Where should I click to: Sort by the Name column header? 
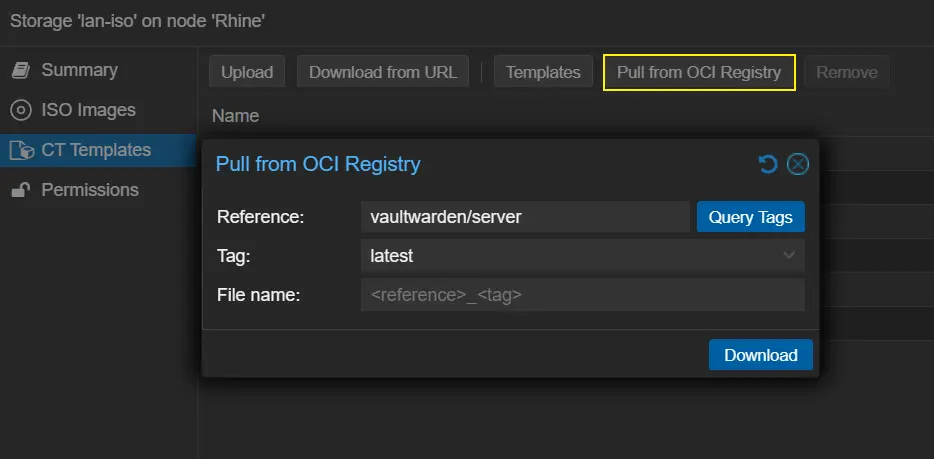[x=236, y=116]
